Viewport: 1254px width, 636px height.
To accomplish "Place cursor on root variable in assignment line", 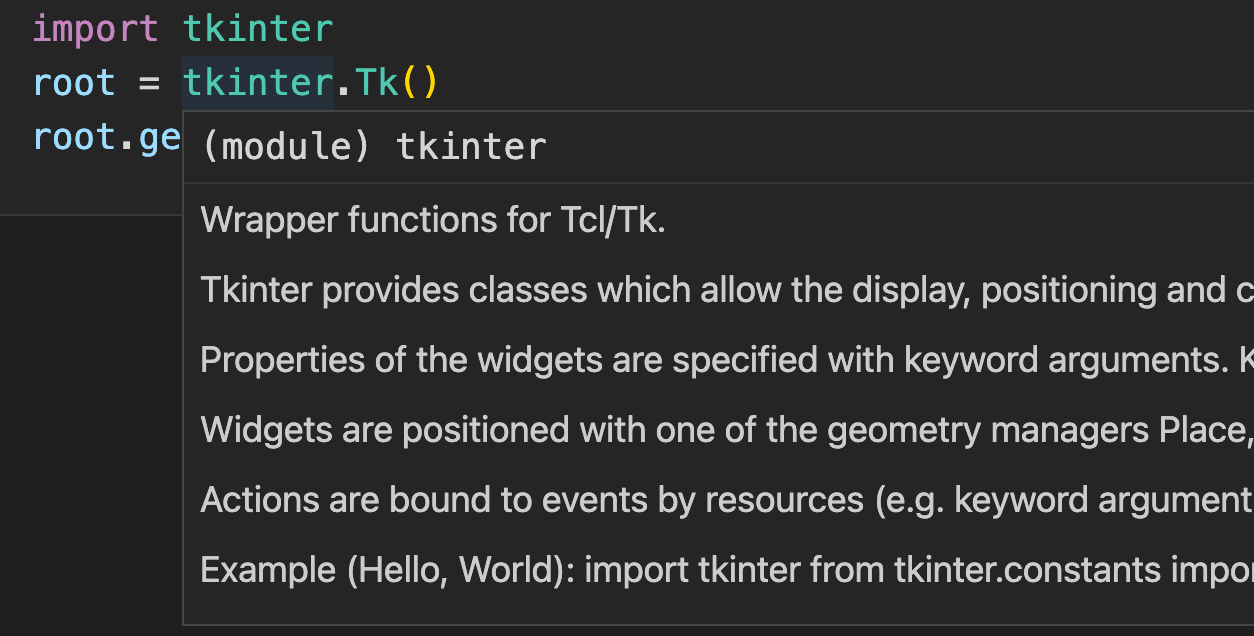I will pos(74,82).
